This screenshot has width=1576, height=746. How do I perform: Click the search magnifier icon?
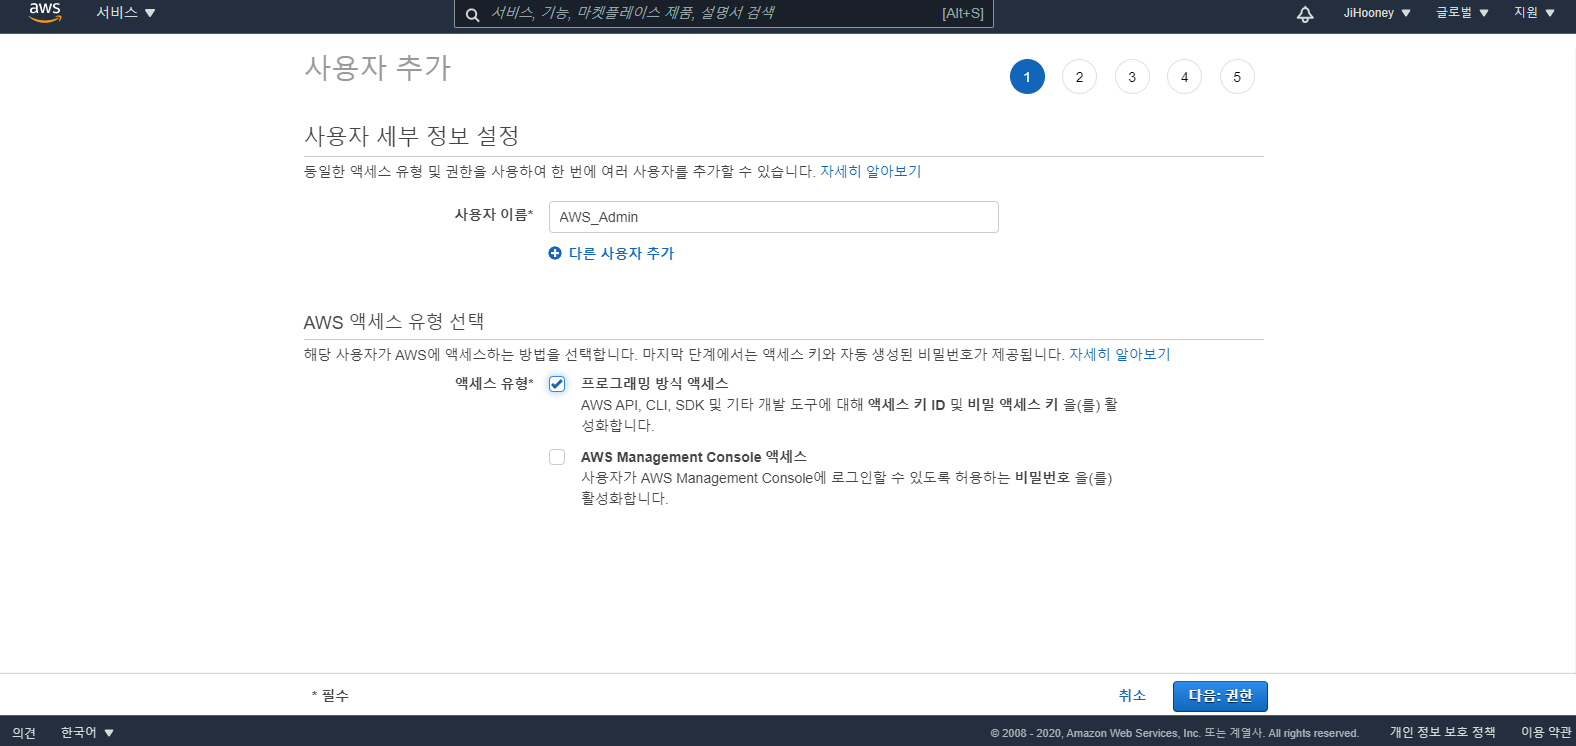(472, 14)
